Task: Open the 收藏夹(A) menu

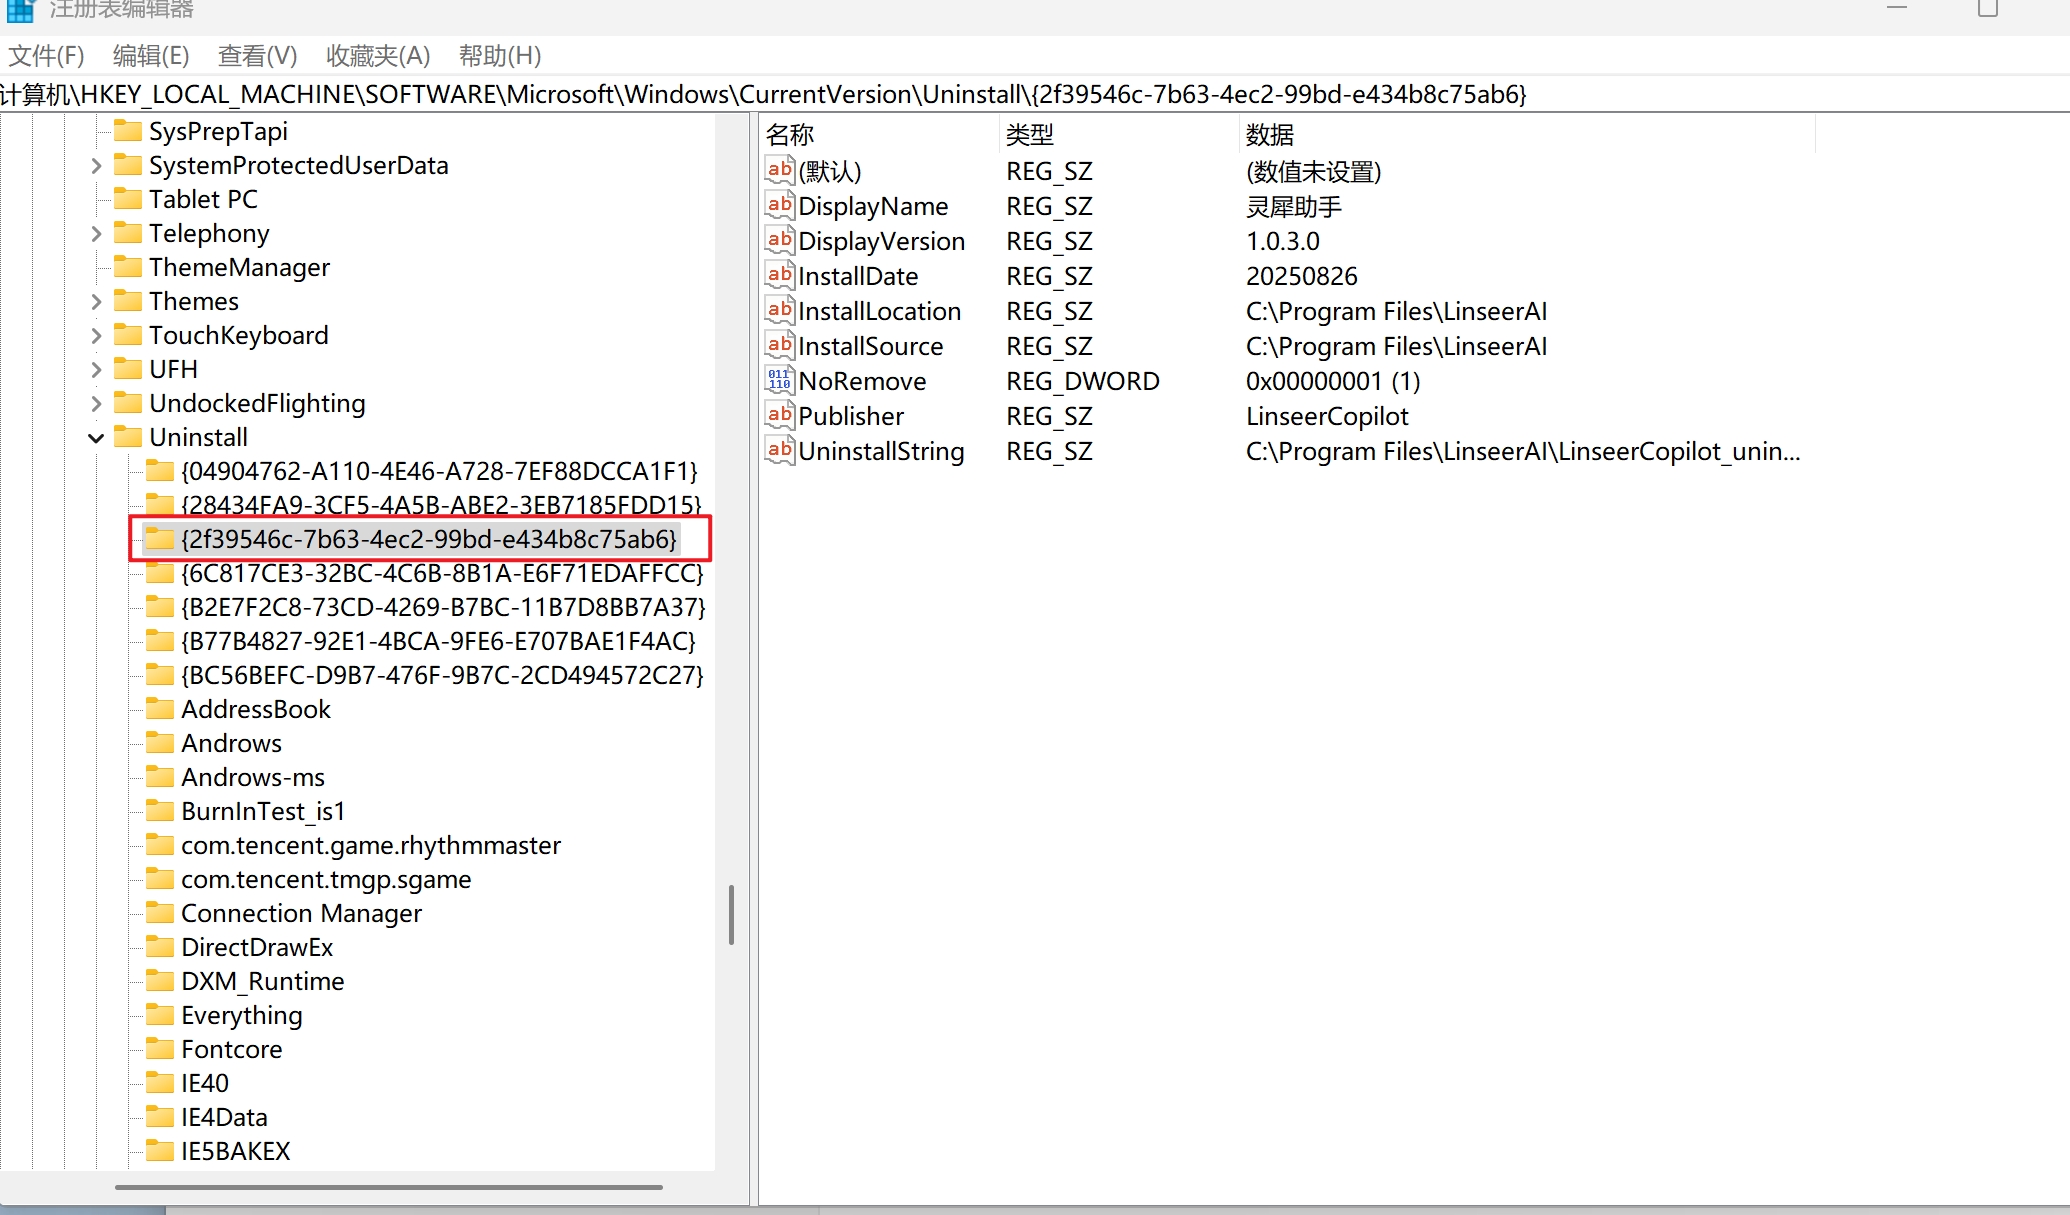Action: (377, 56)
